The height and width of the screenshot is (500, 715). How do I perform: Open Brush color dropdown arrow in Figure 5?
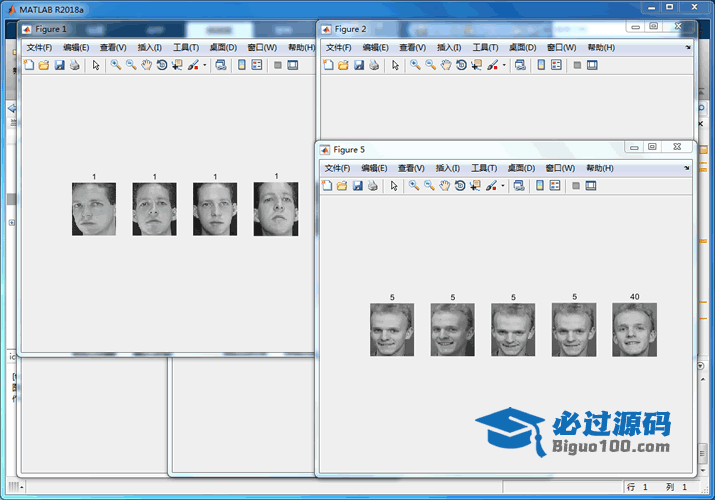pos(503,186)
